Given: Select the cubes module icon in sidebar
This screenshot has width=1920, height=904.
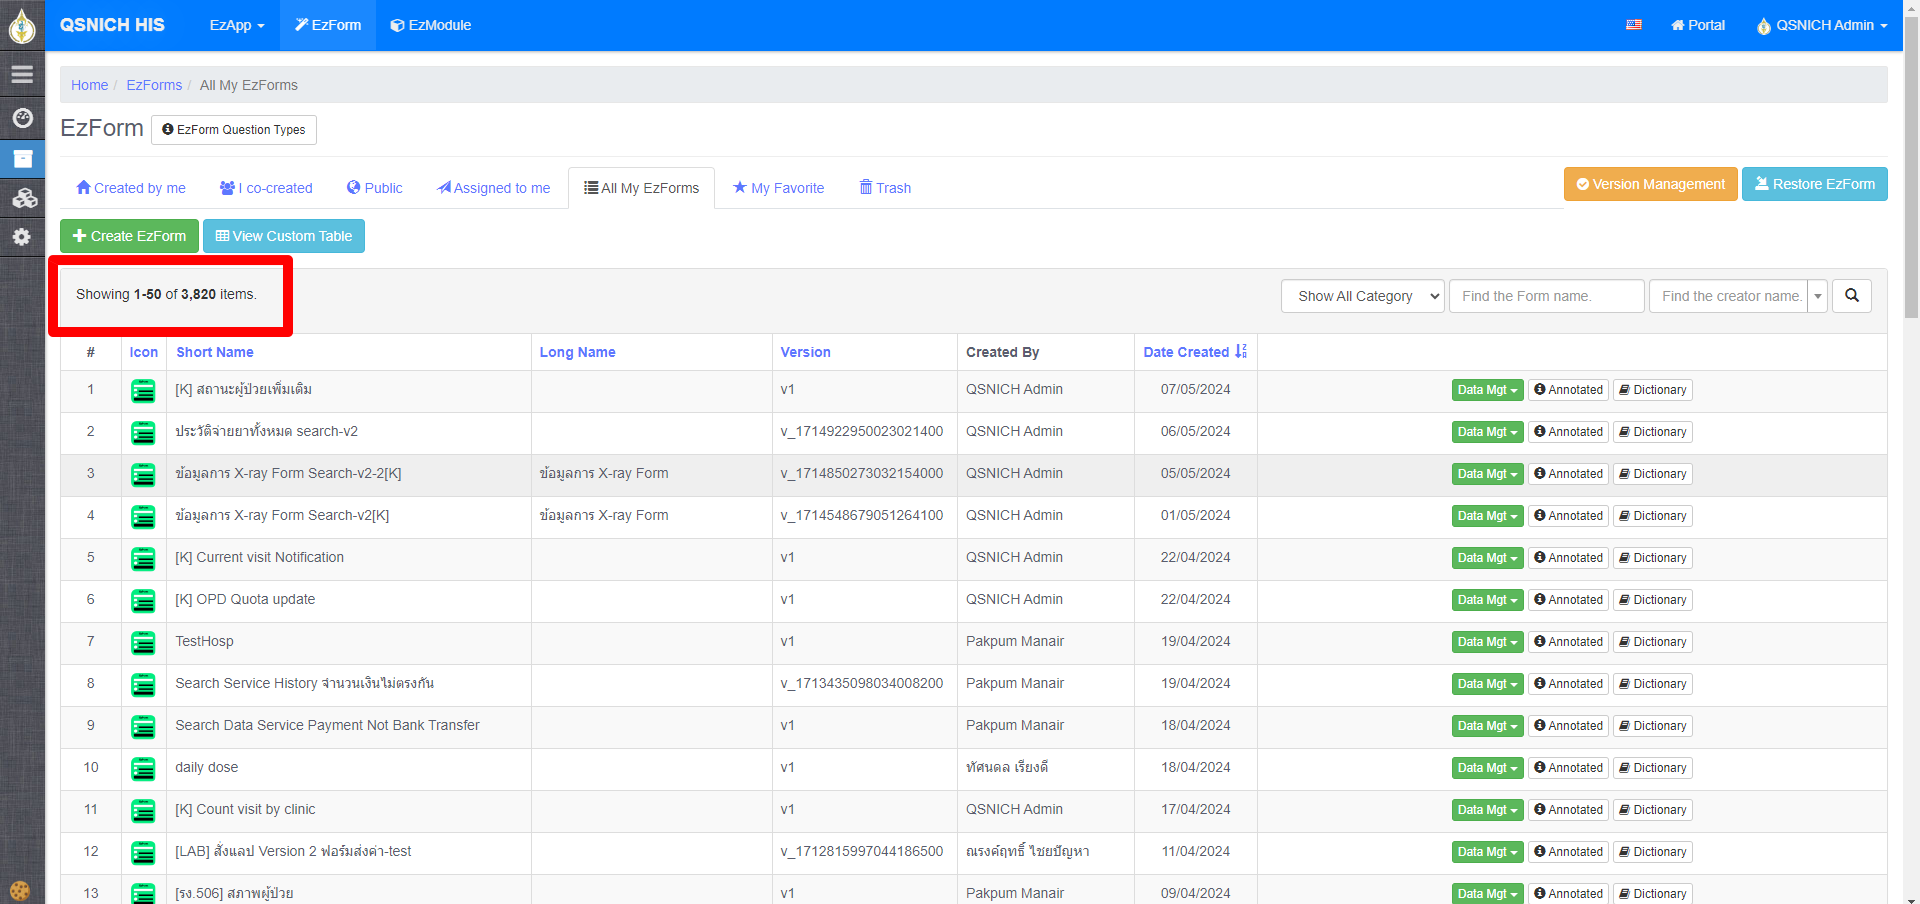Looking at the screenshot, I should click(x=22, y=198).
